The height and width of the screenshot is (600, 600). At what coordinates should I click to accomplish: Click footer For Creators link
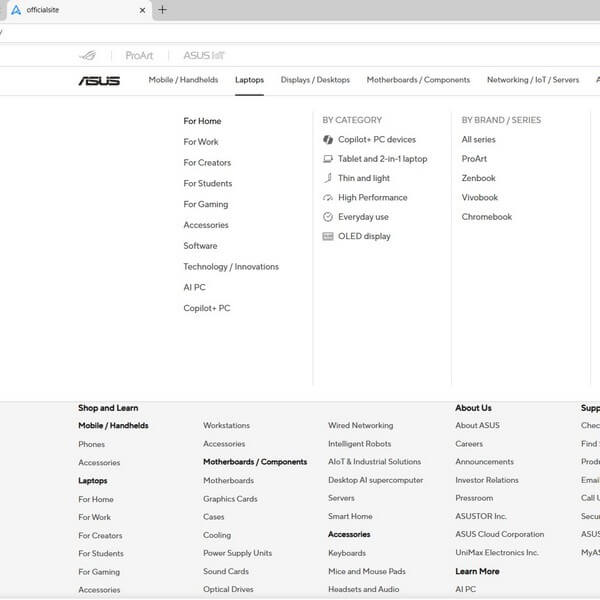pos(100,536)
